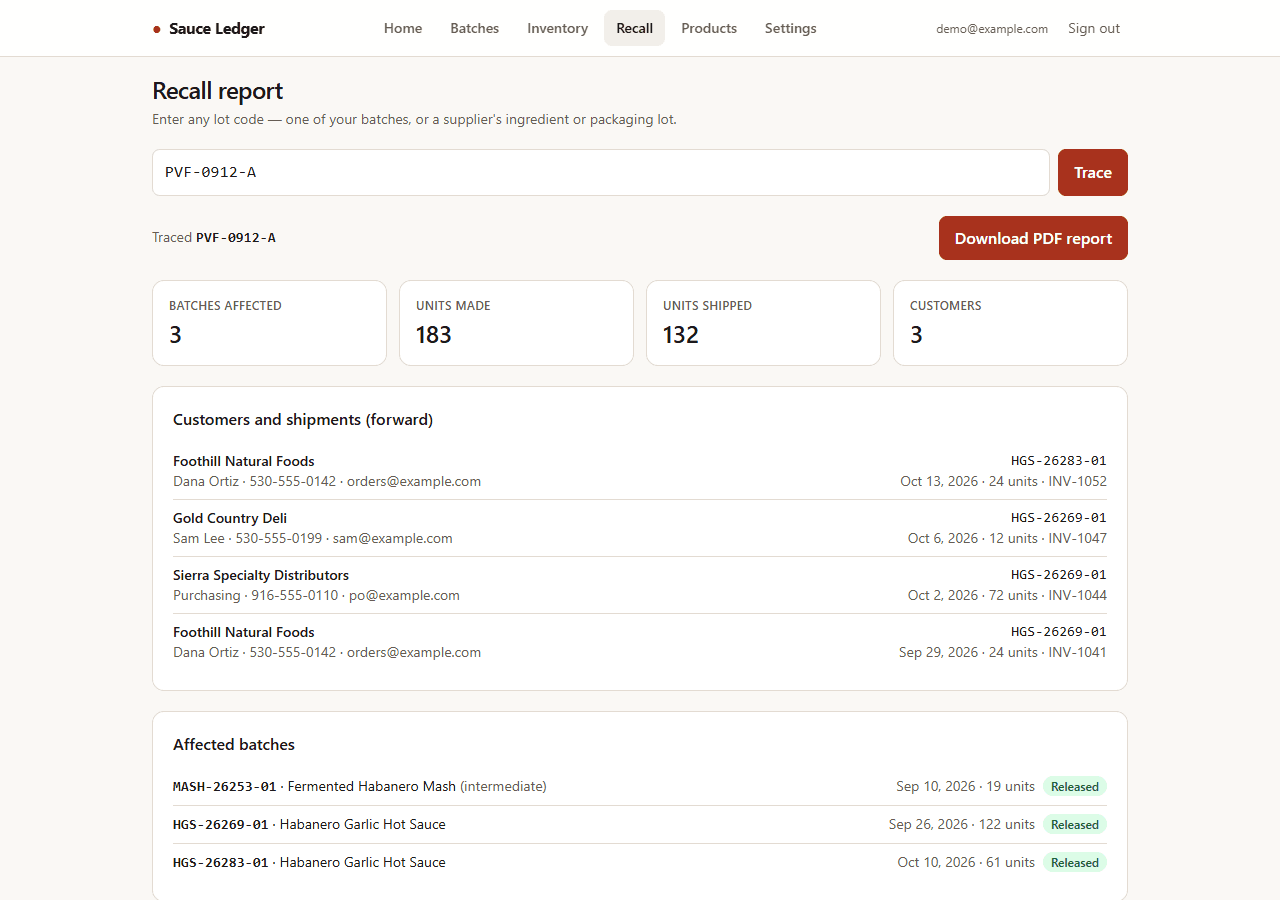Select the Gold Country Deli customer name
This screenshot has height=900, width=1280.
click(230, 518)
